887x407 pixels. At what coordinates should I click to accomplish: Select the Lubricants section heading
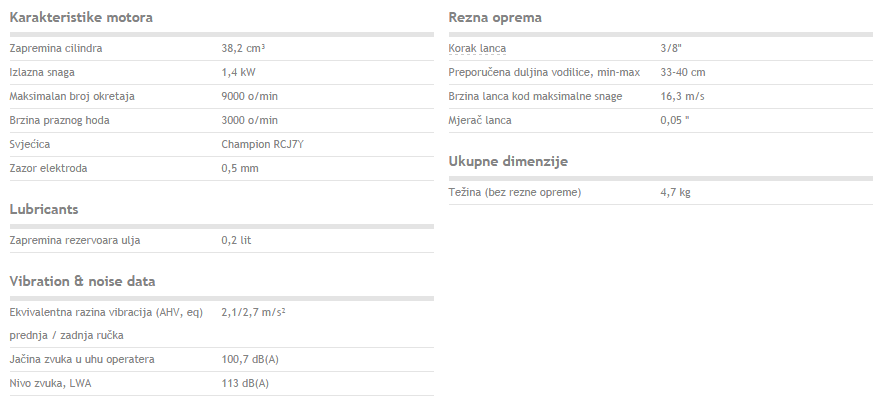point(44,209)
